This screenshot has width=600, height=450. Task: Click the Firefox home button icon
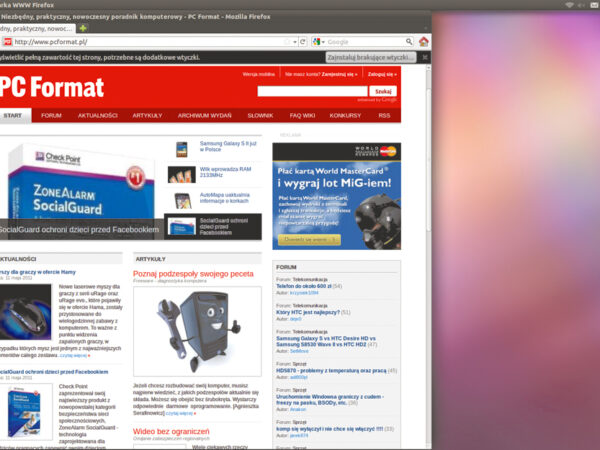tap(424, 42)
